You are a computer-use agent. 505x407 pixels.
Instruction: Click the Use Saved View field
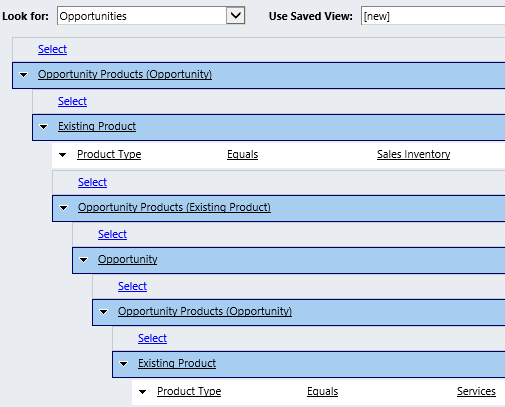[433, 16]
